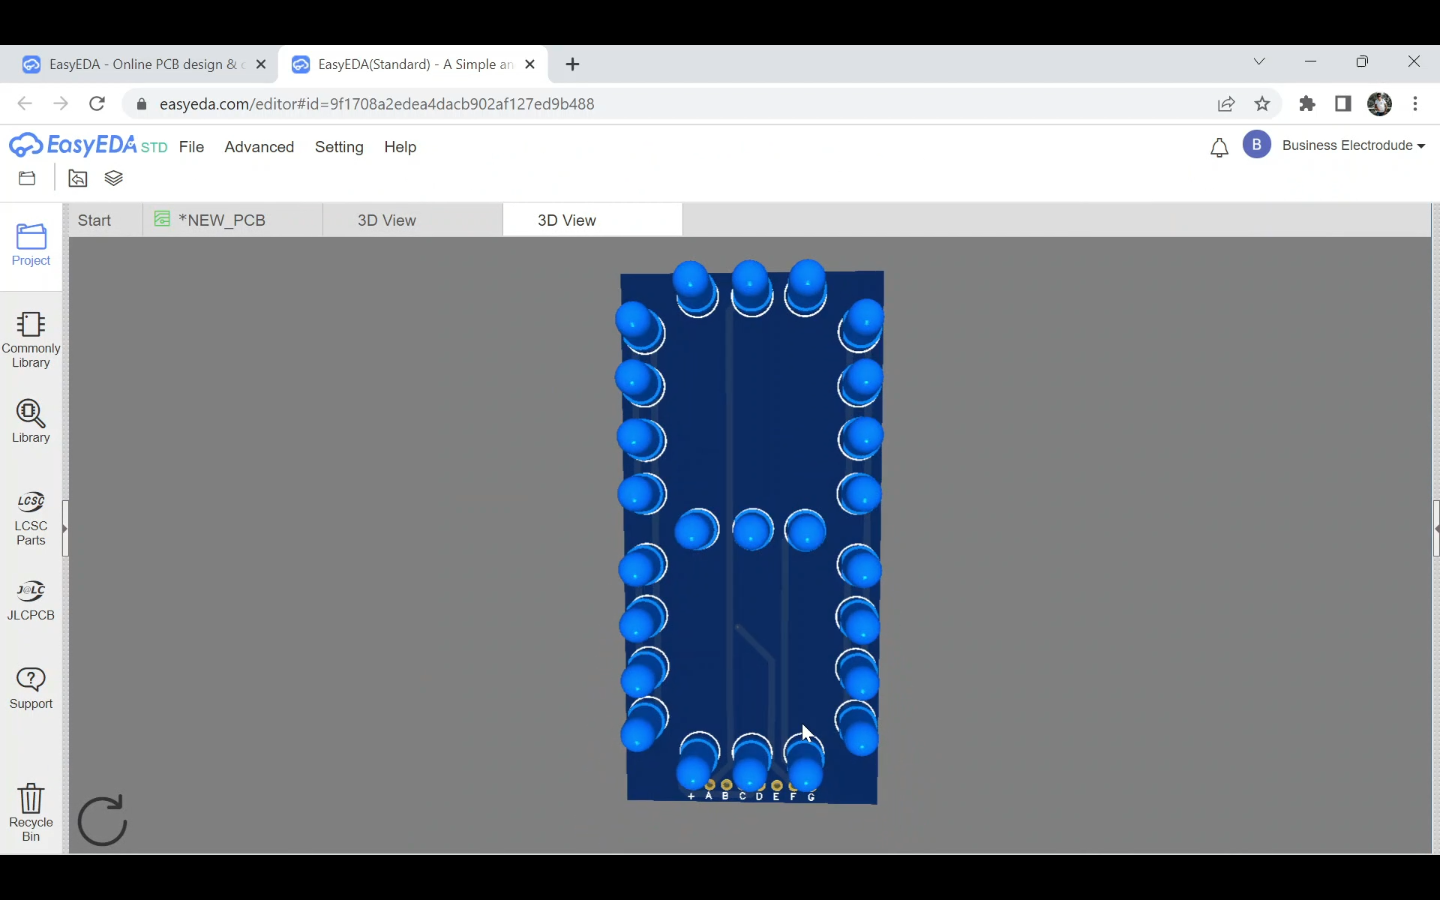Click the LCSC Parts icon

[30, 515]
